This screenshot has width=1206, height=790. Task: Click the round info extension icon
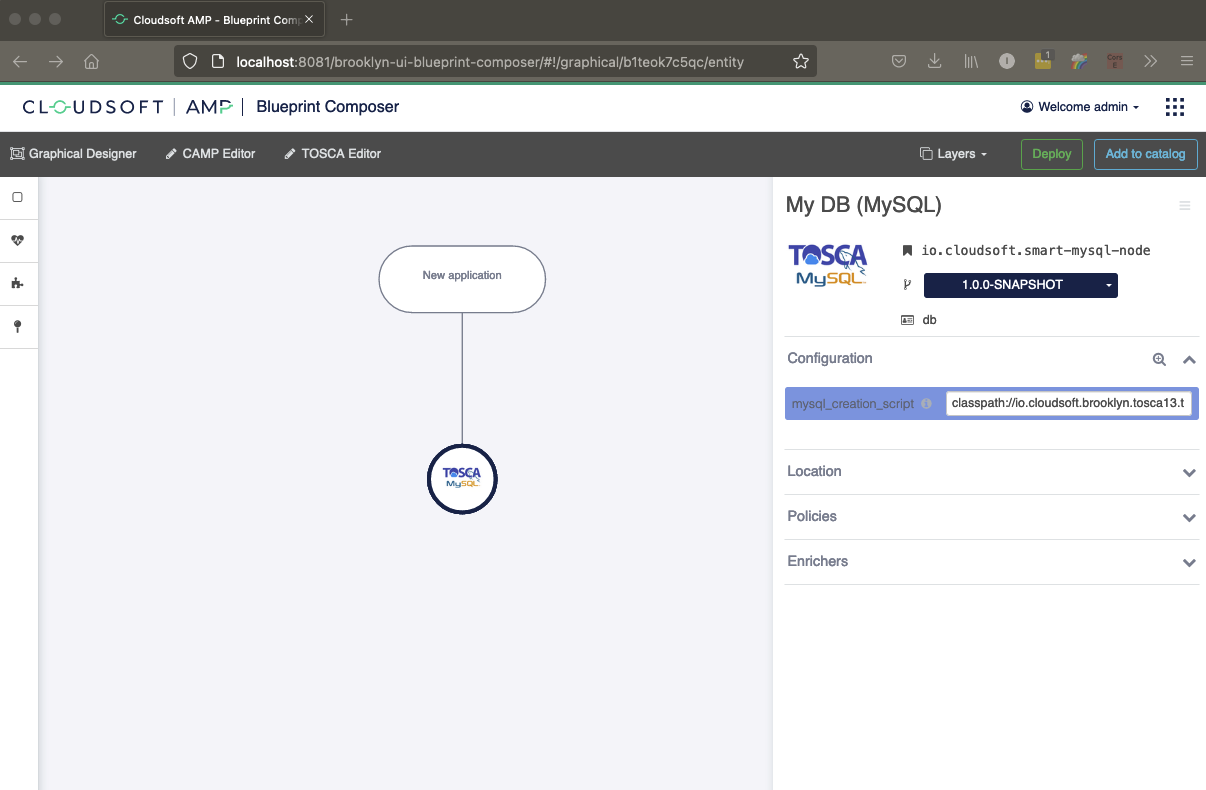pyautogui.click(x=1007, y=62)
